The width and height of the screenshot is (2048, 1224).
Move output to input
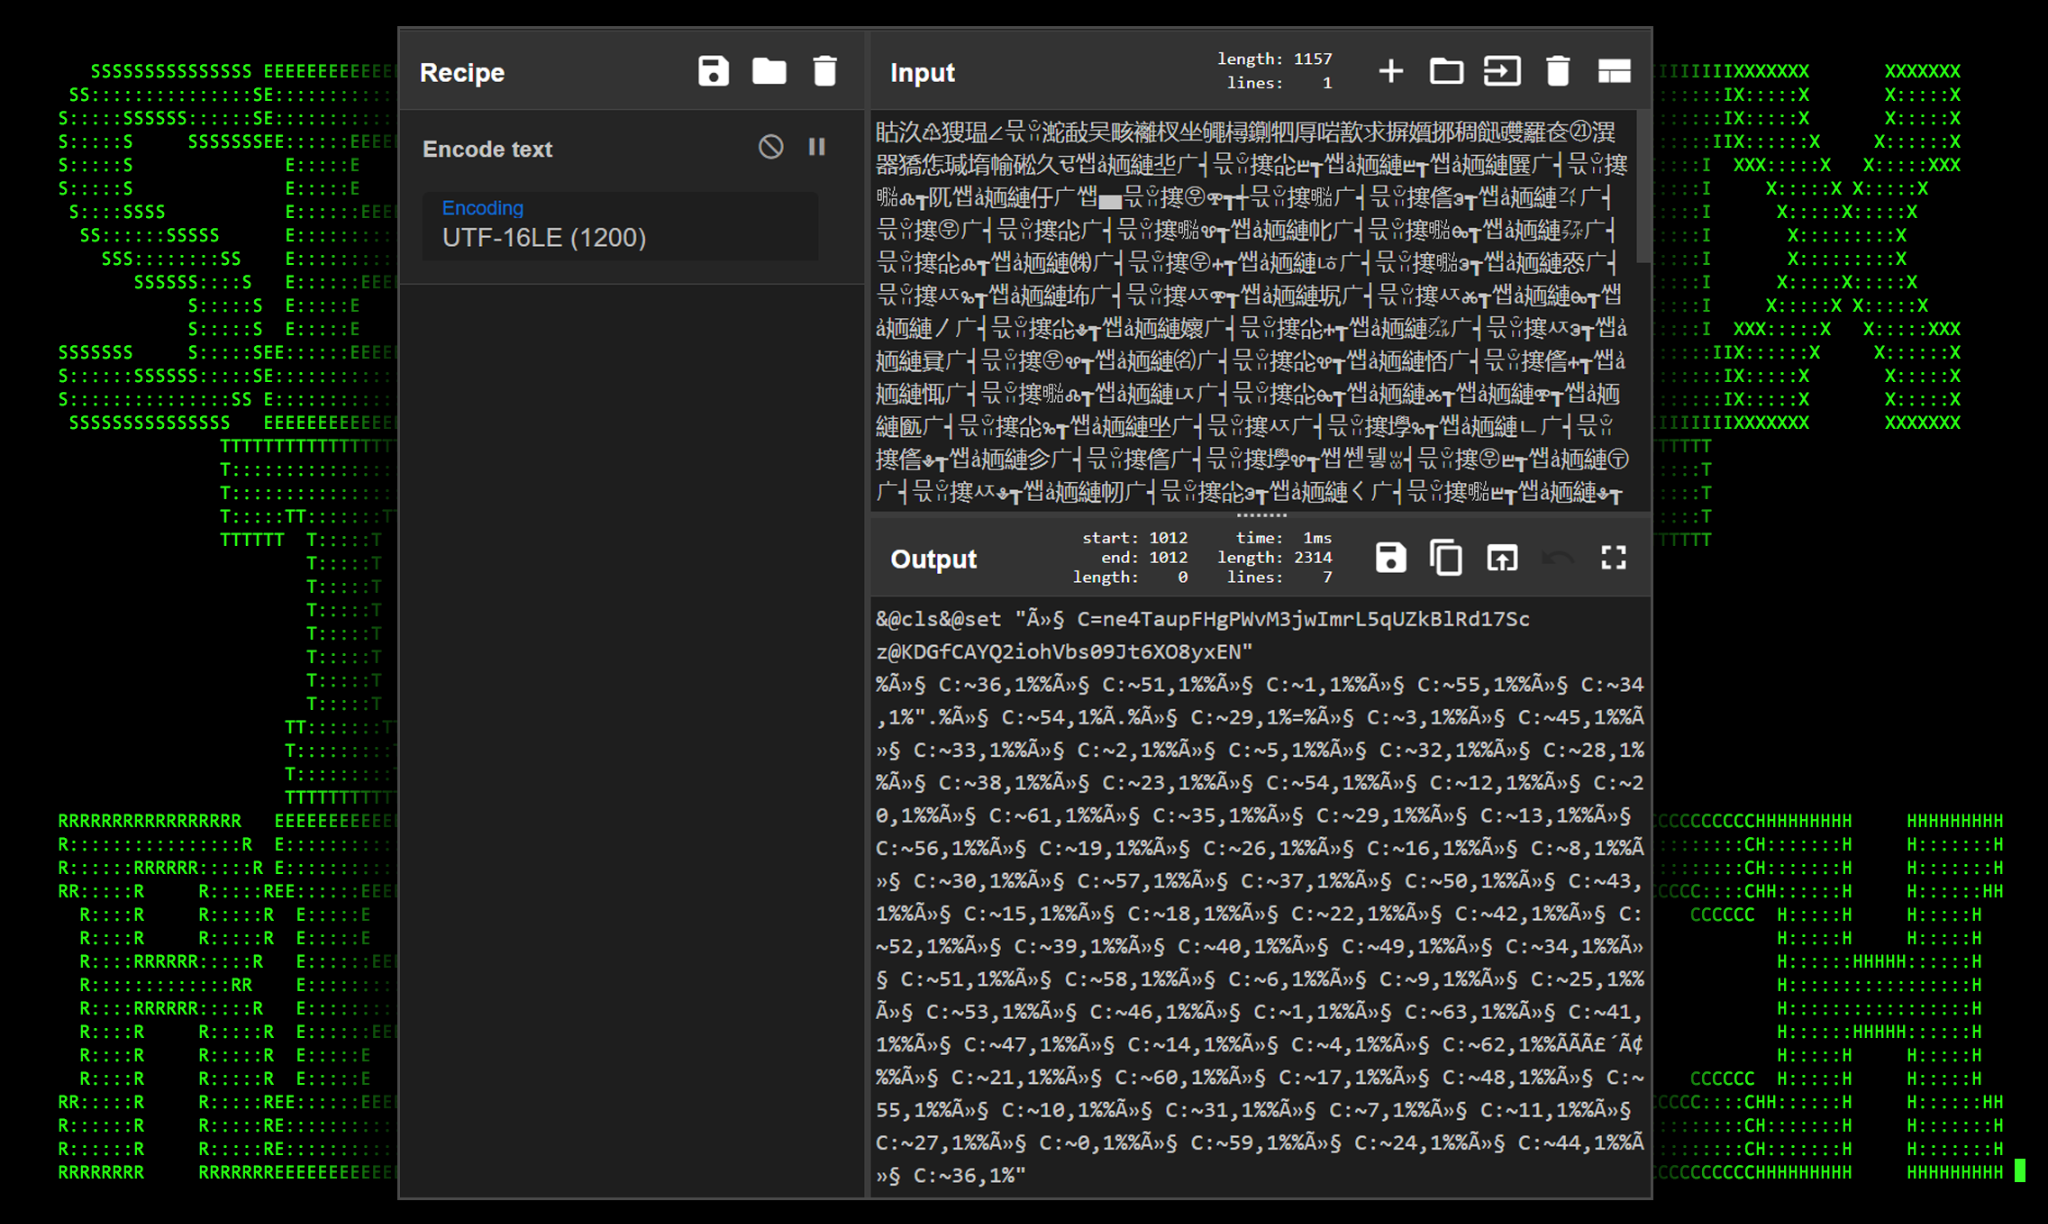[1502, 558]
